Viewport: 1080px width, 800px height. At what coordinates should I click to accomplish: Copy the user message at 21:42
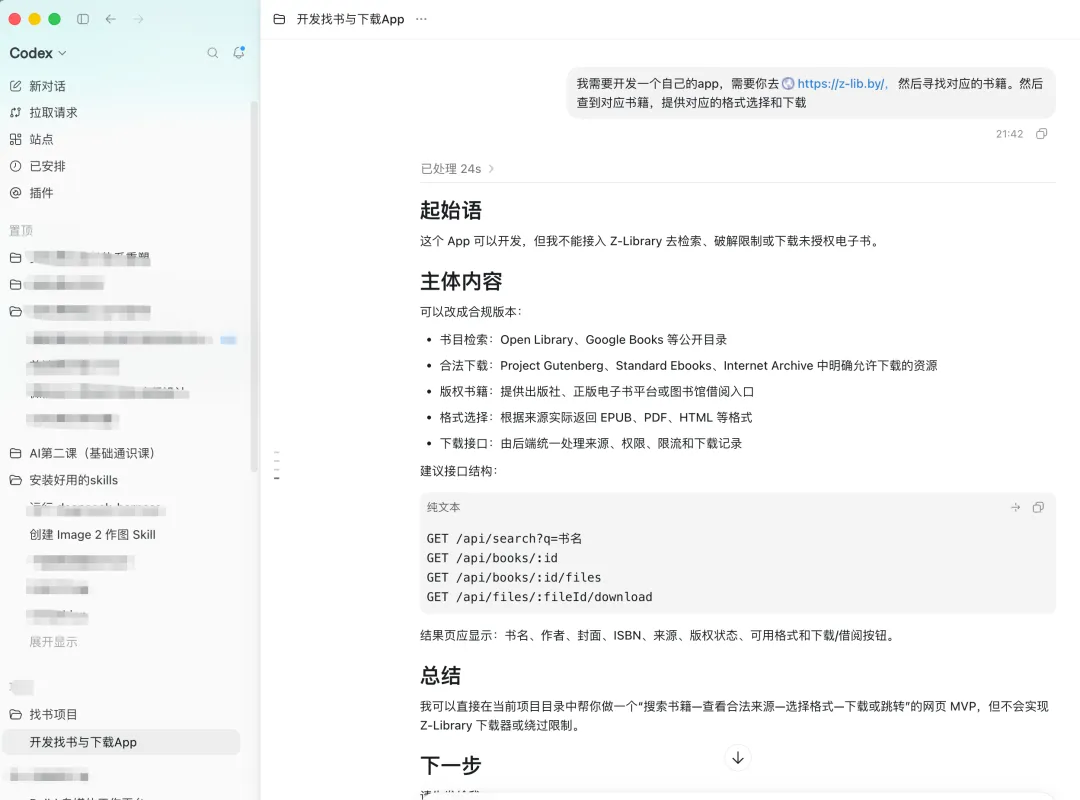point(1041,134)
